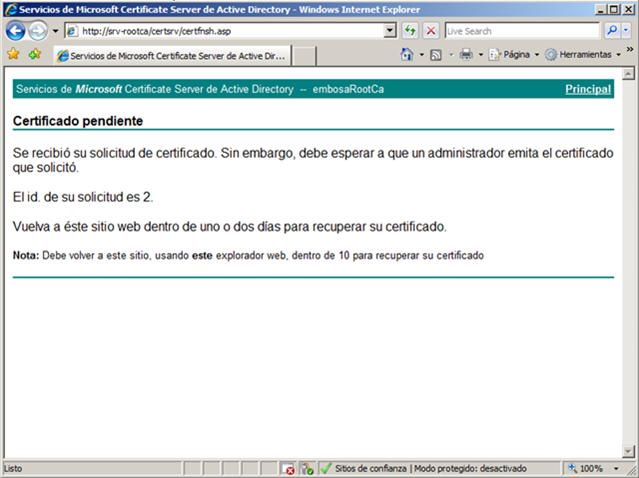Click the popup blocker status icon

288,468
